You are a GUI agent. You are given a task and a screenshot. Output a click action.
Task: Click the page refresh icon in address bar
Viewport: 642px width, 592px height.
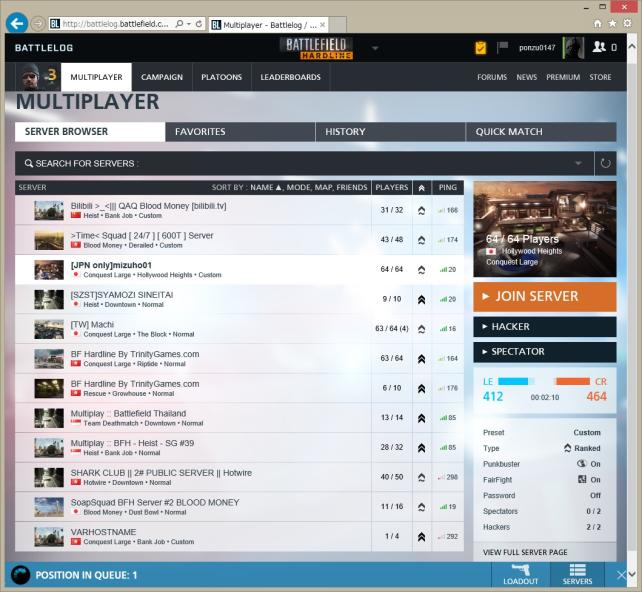(199, 24)
